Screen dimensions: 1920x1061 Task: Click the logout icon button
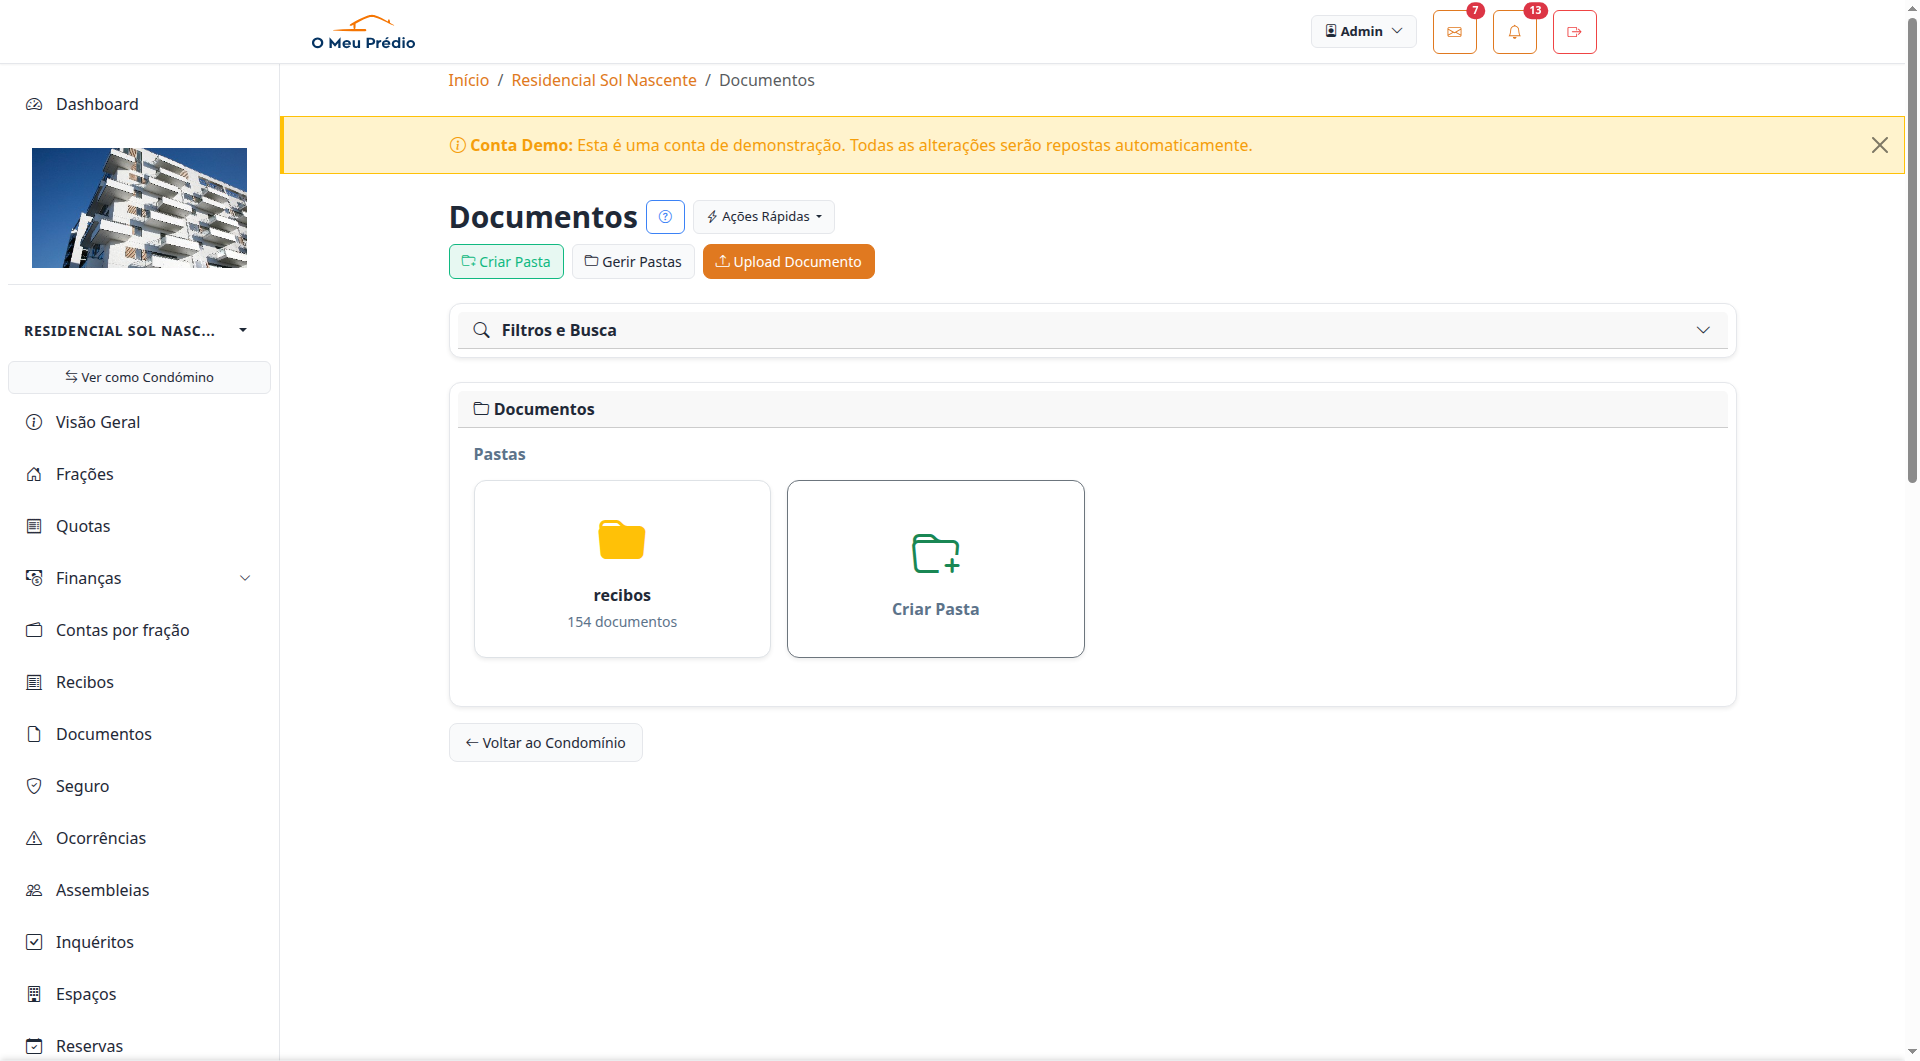(1574, 32)
